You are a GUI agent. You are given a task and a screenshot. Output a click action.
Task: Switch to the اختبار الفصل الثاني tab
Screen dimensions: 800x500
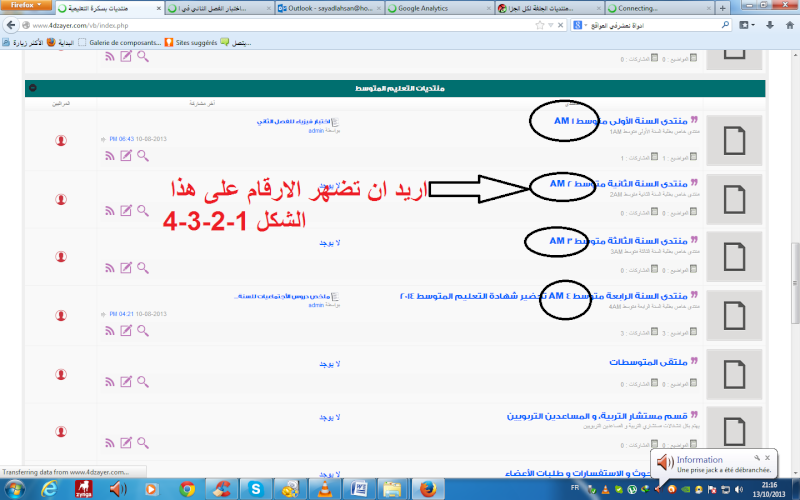click(x=219, y=8)
